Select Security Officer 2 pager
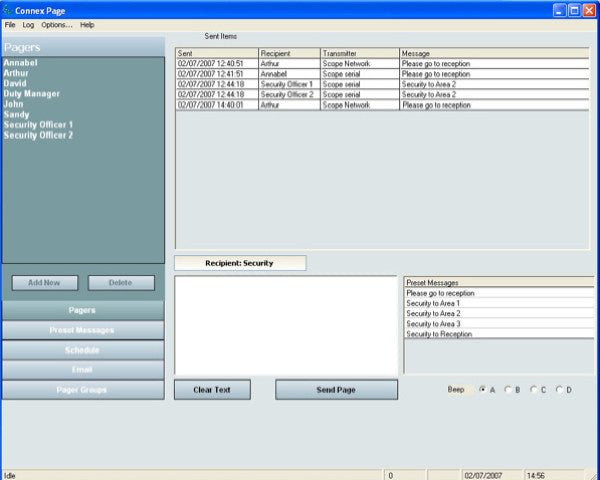Screen dimensions: 600x480 point(39,135)
